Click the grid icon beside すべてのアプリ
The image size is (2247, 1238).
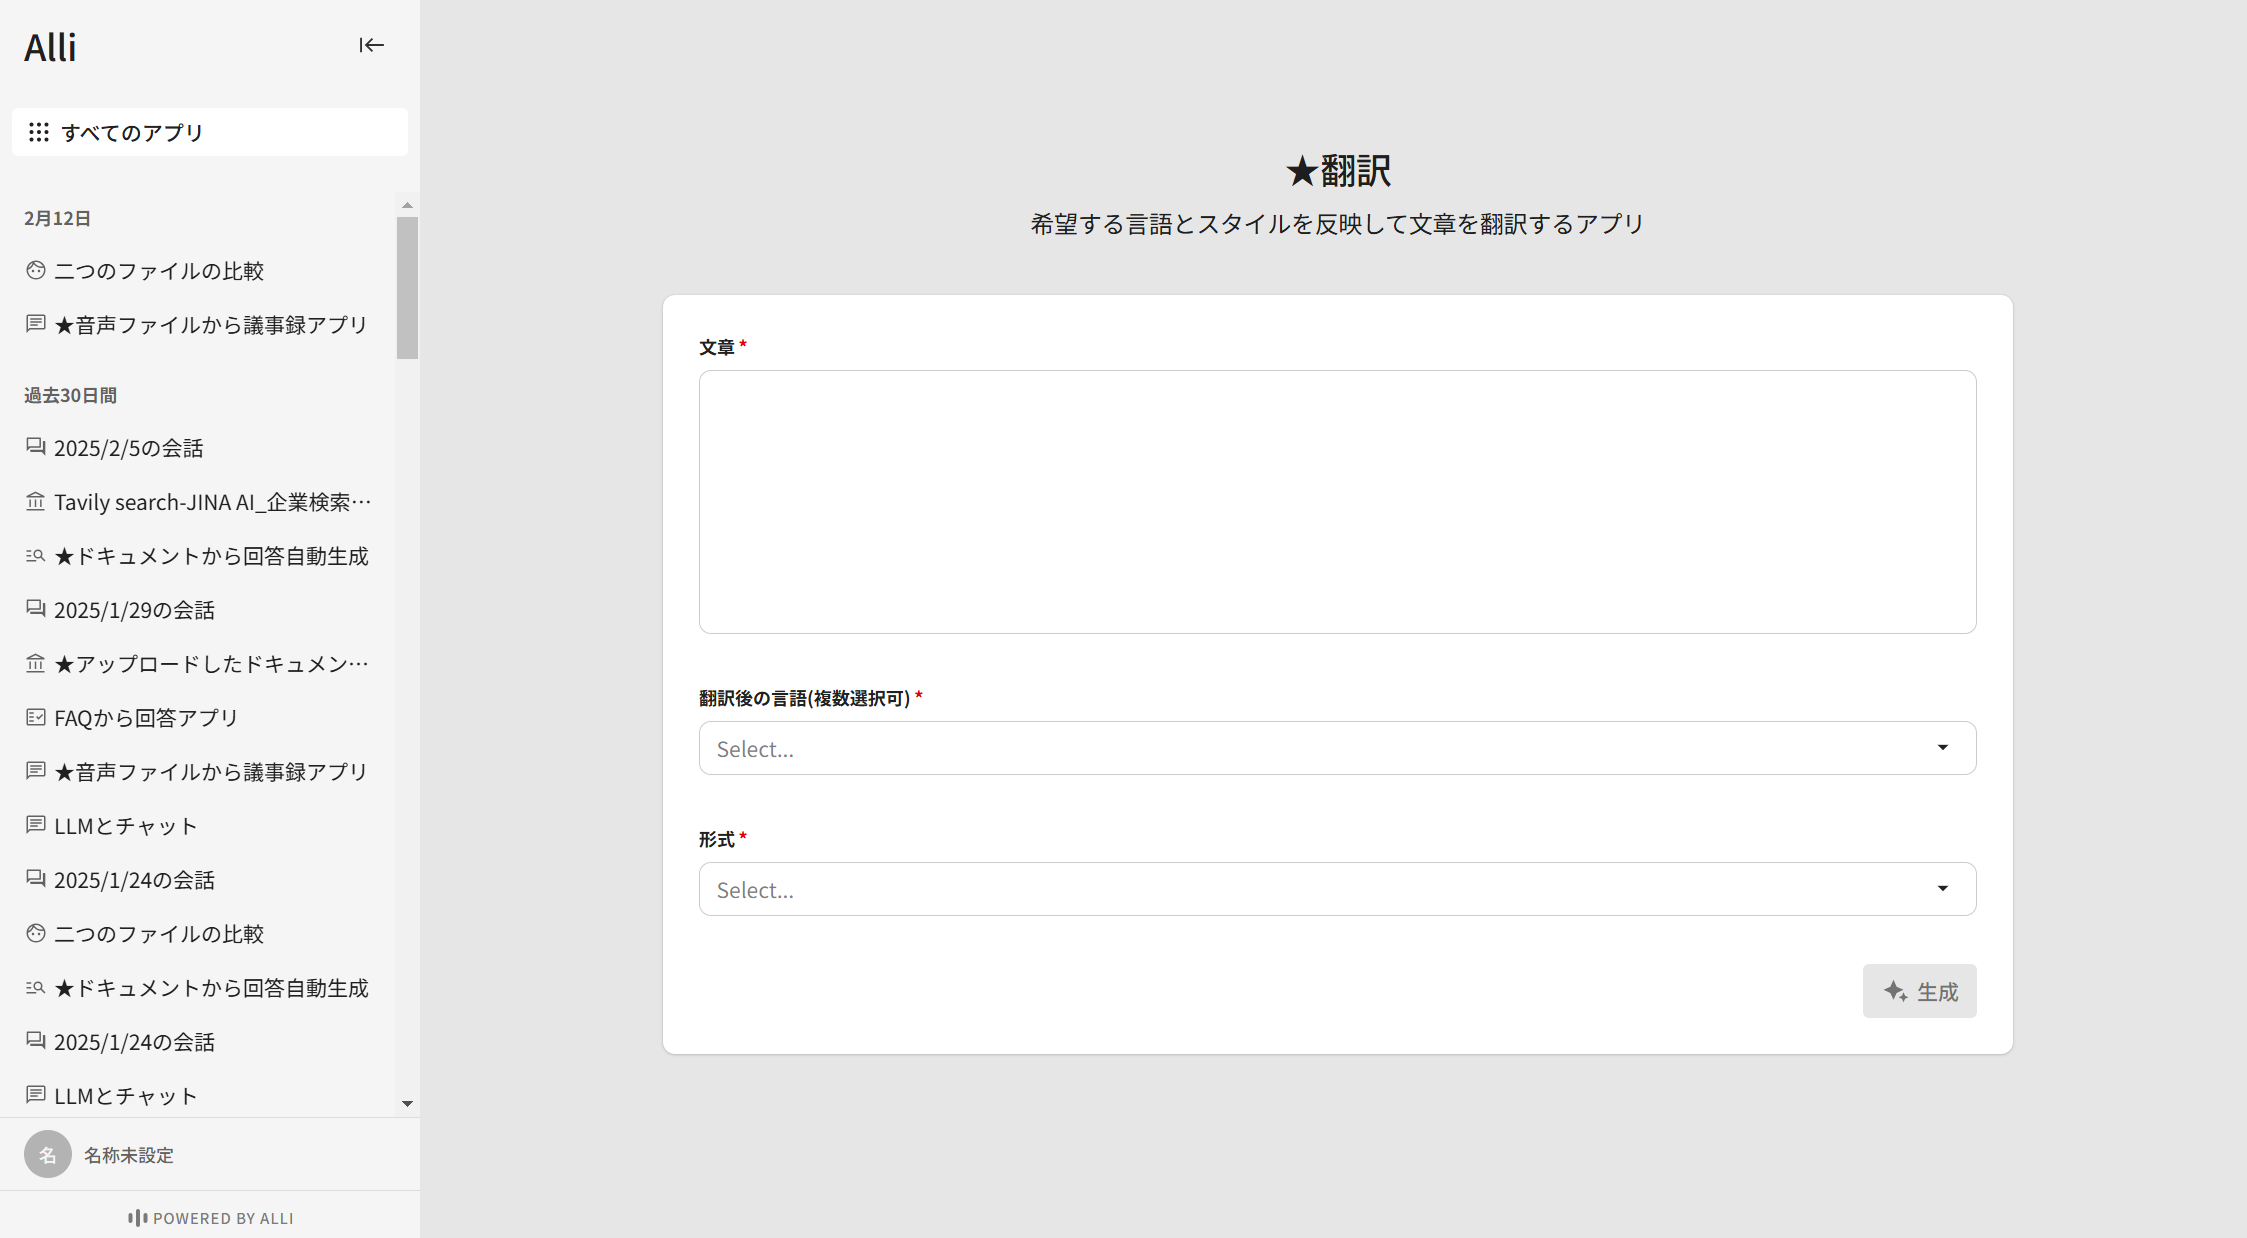click(39, 132)
